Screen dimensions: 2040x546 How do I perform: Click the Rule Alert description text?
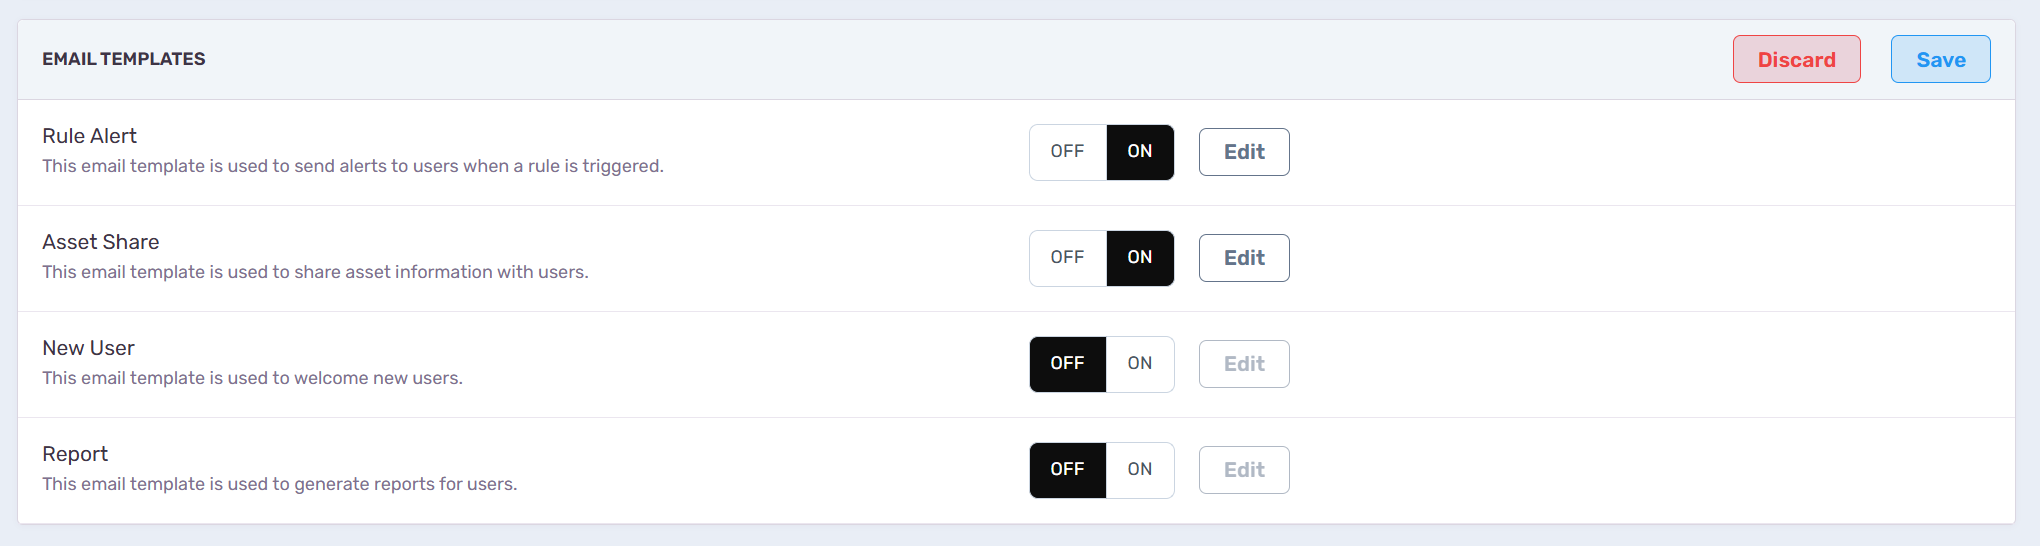[x=352, y=166]
